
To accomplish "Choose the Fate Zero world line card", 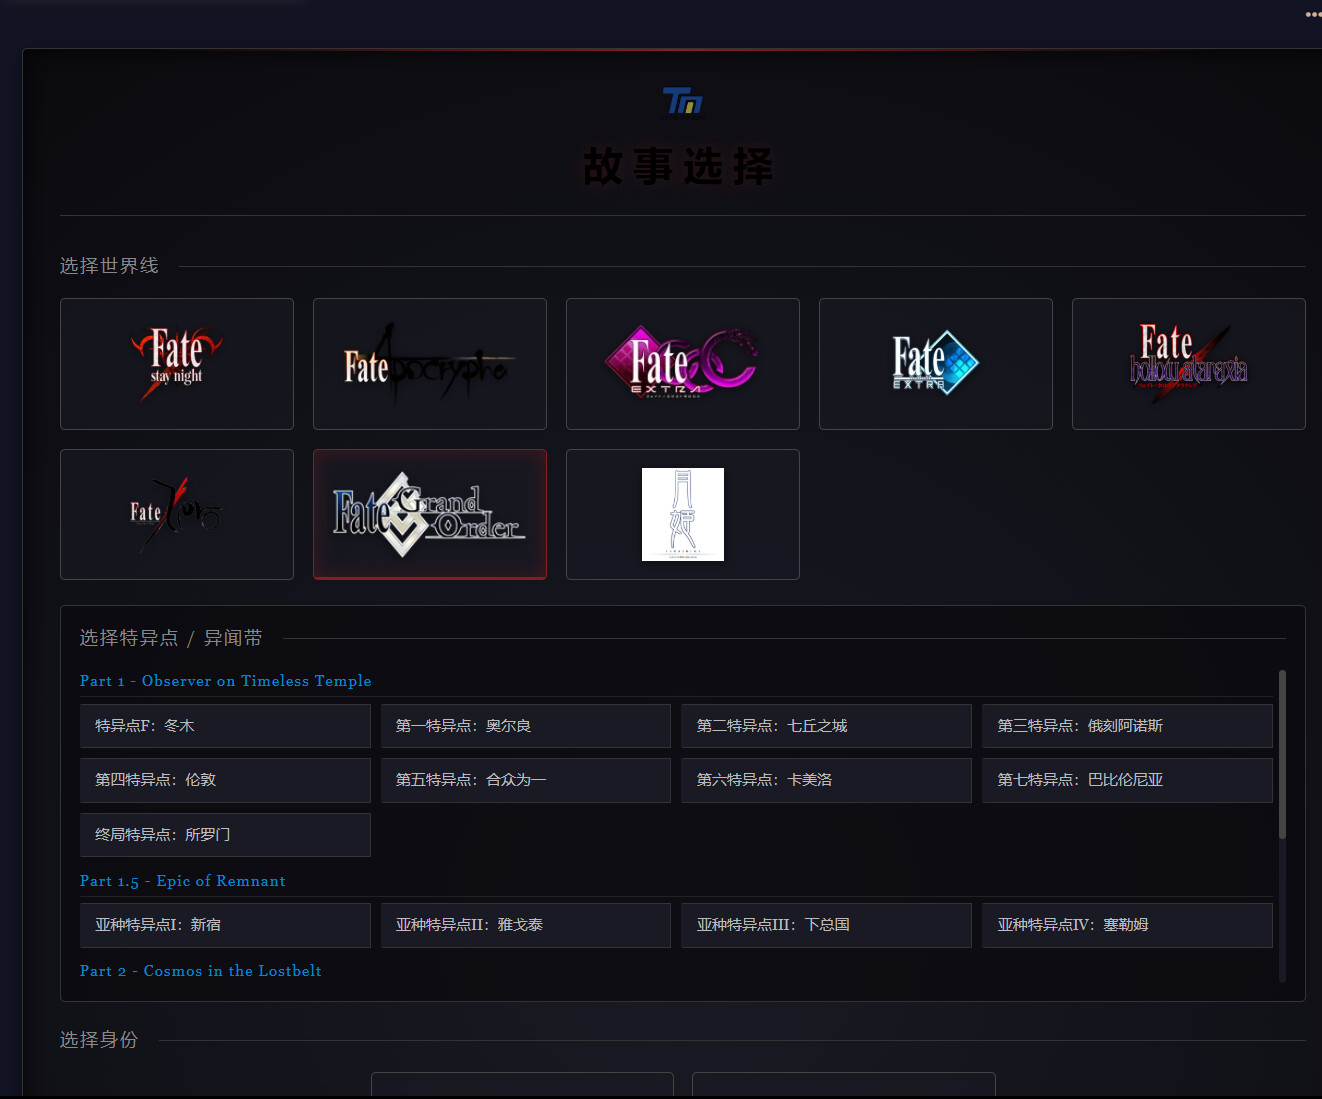I will (x=177, y=514).
